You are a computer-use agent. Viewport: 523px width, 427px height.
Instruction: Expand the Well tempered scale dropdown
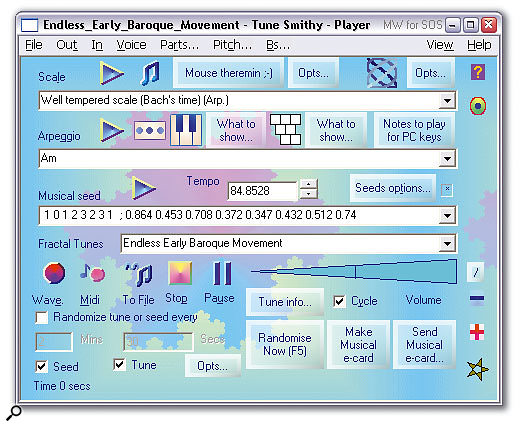[x=447, y=100]
